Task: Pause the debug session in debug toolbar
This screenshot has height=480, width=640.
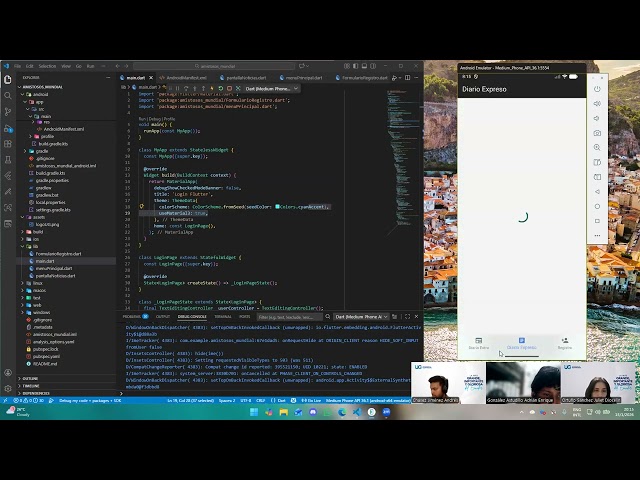Action: point(178,88)
